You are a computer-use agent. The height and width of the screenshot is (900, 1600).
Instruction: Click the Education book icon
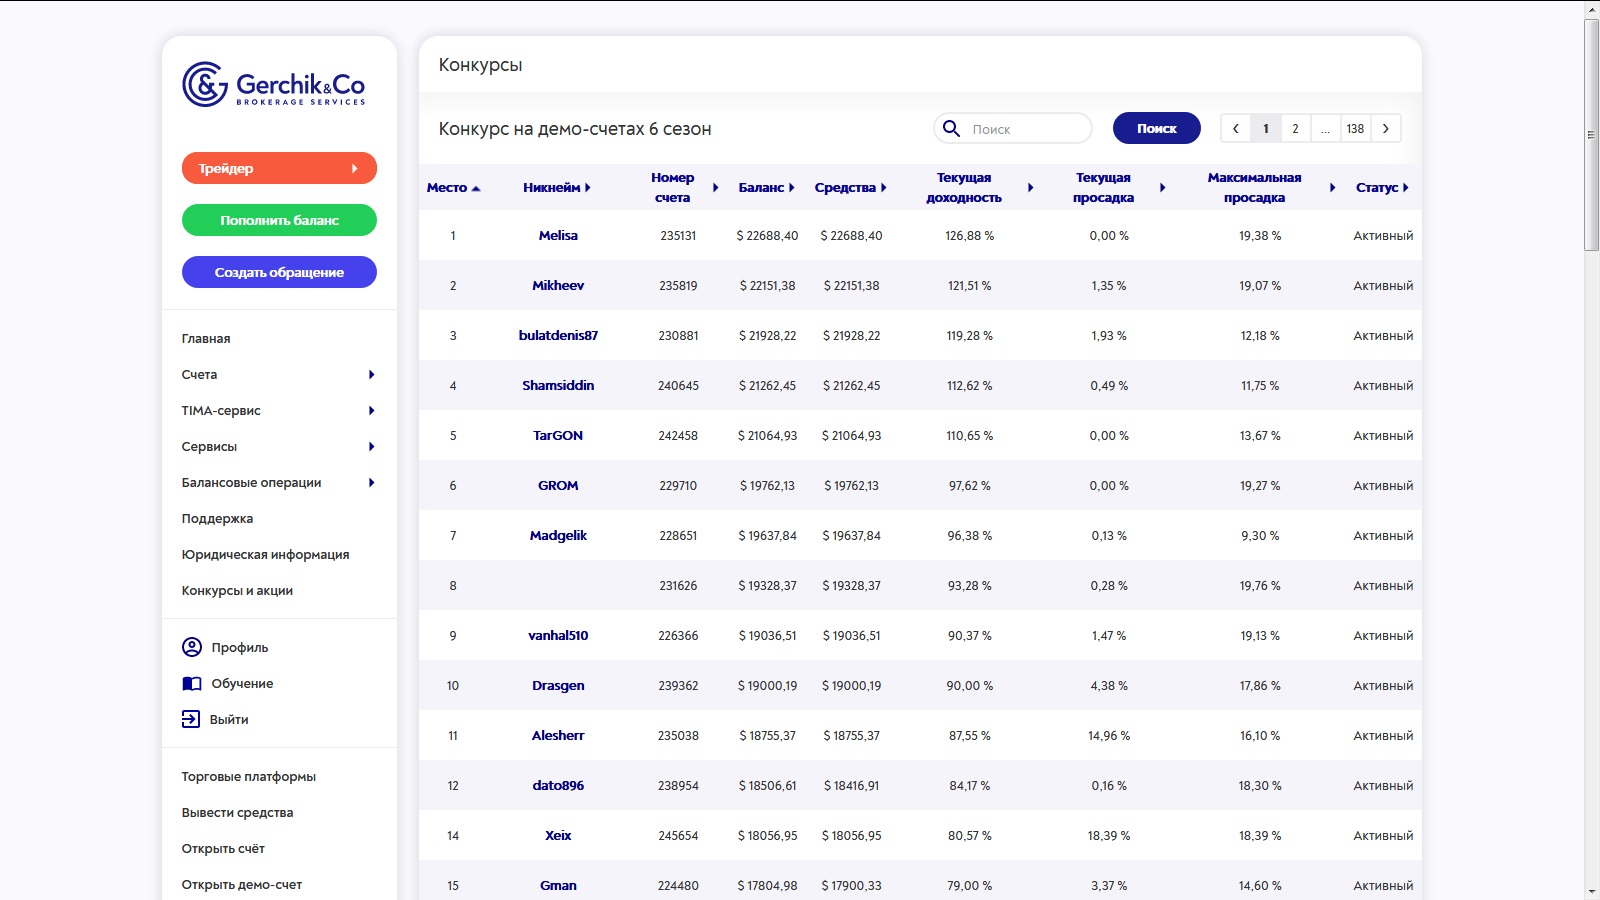point(192,684)
